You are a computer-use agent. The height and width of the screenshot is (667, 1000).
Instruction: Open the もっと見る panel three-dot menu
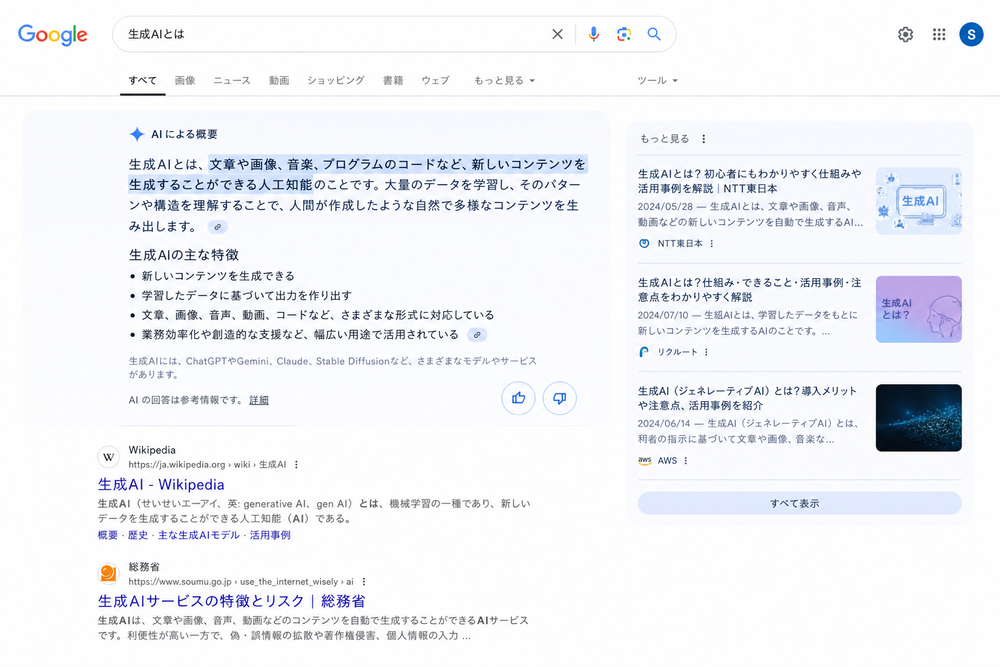pyautogui.click(x=703, y=139)
